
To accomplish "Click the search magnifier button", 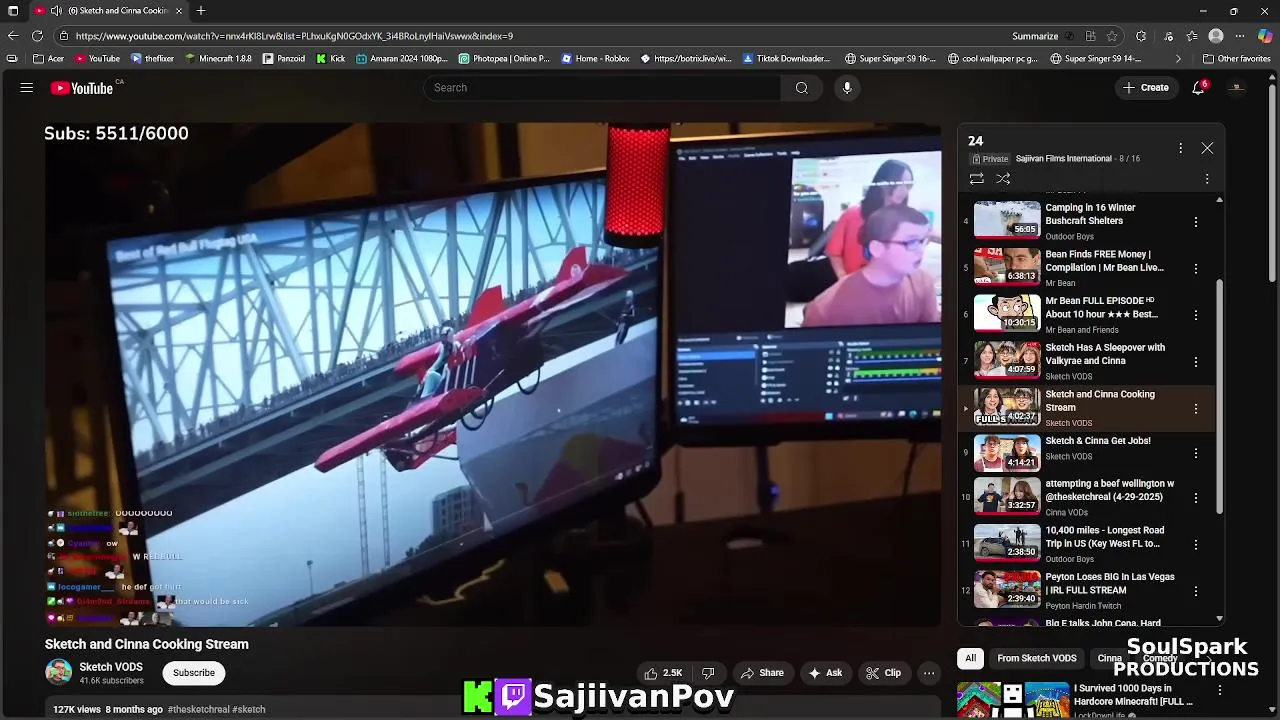I will (x=801, y=88).
